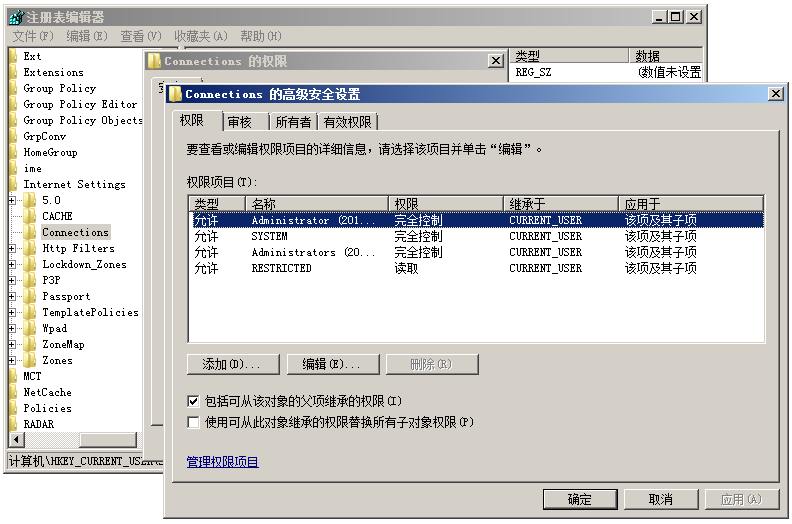Click the Passport folder icon

(x=29, y=296)
